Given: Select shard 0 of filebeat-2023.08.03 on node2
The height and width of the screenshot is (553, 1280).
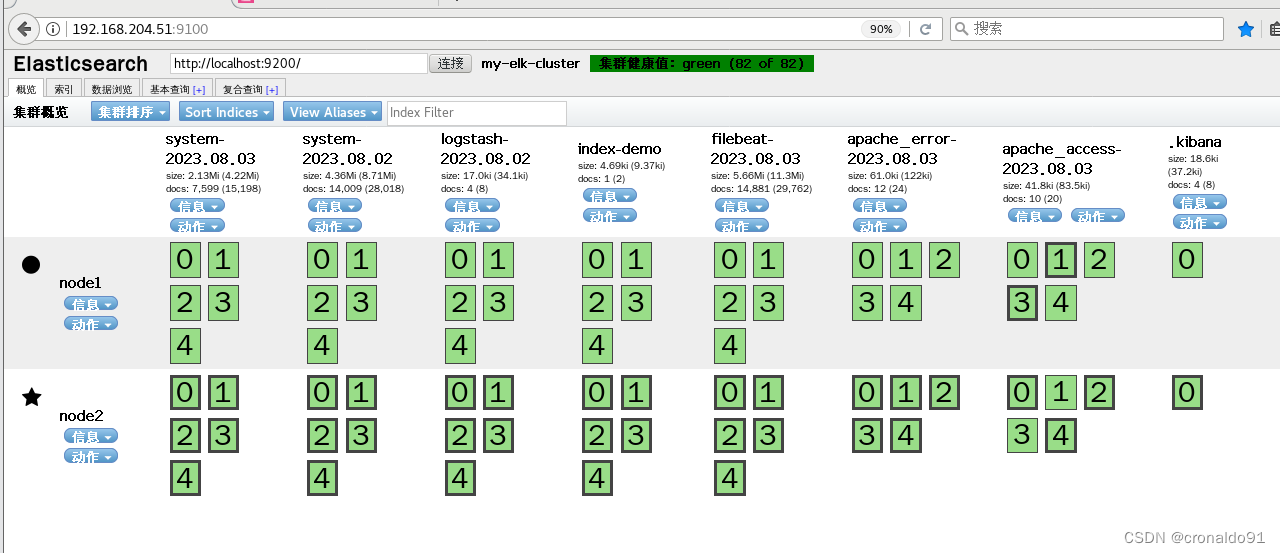Looking at the screenshot, I should (x=730, y=392).
